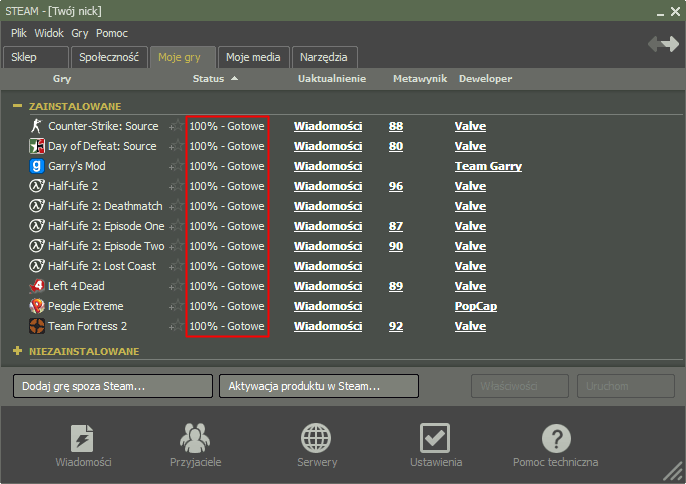Screen dimensions: 686x484
Task: Sort by the Gry column header
Action: (62, 79)
